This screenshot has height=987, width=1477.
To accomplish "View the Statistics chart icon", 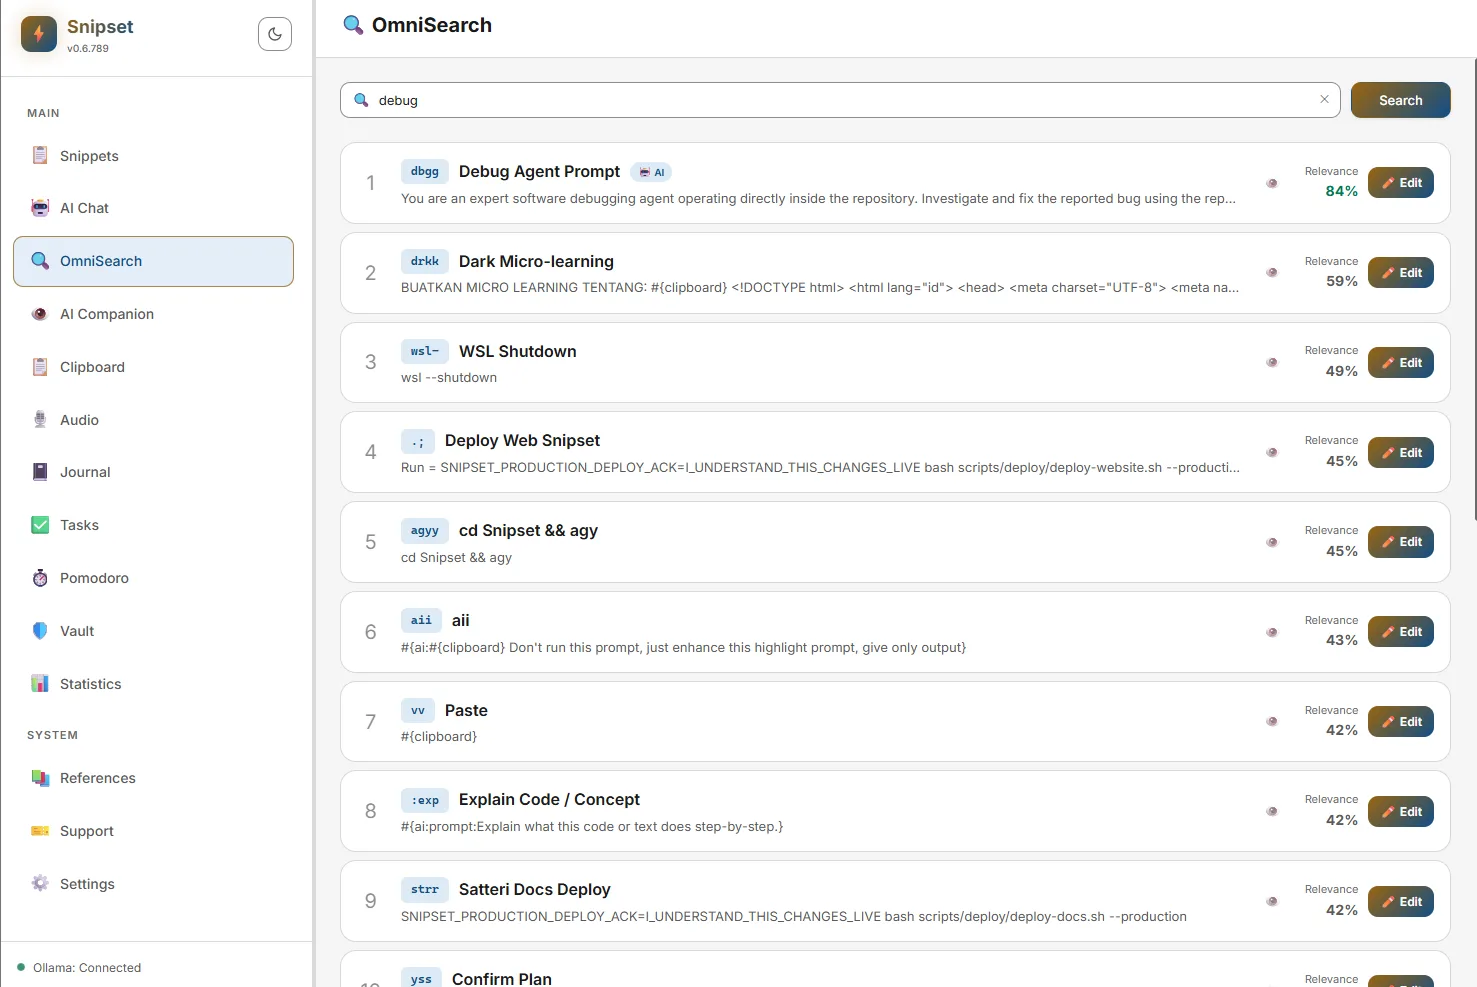I will (x=40, y=684).
